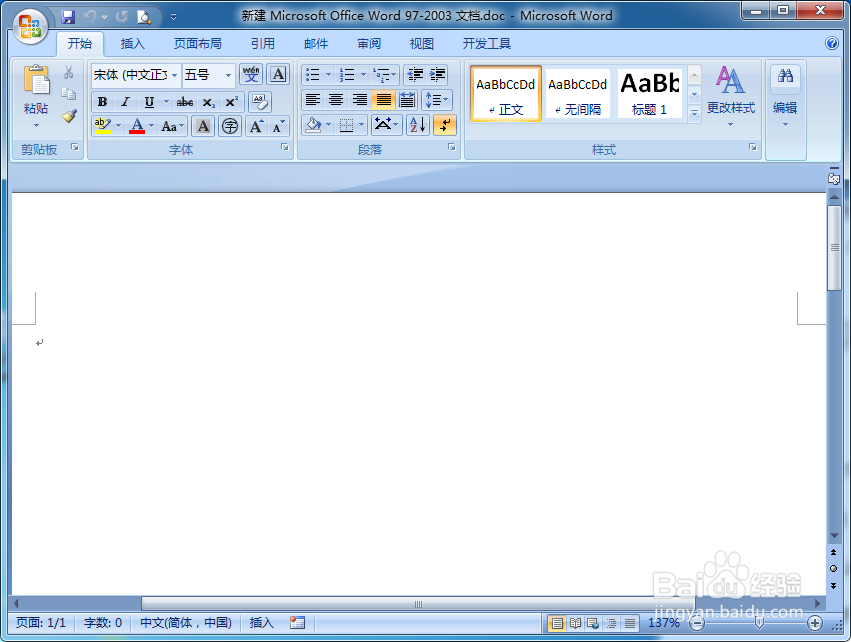
Task: Select the Format Painter brush
Action: 69,116
